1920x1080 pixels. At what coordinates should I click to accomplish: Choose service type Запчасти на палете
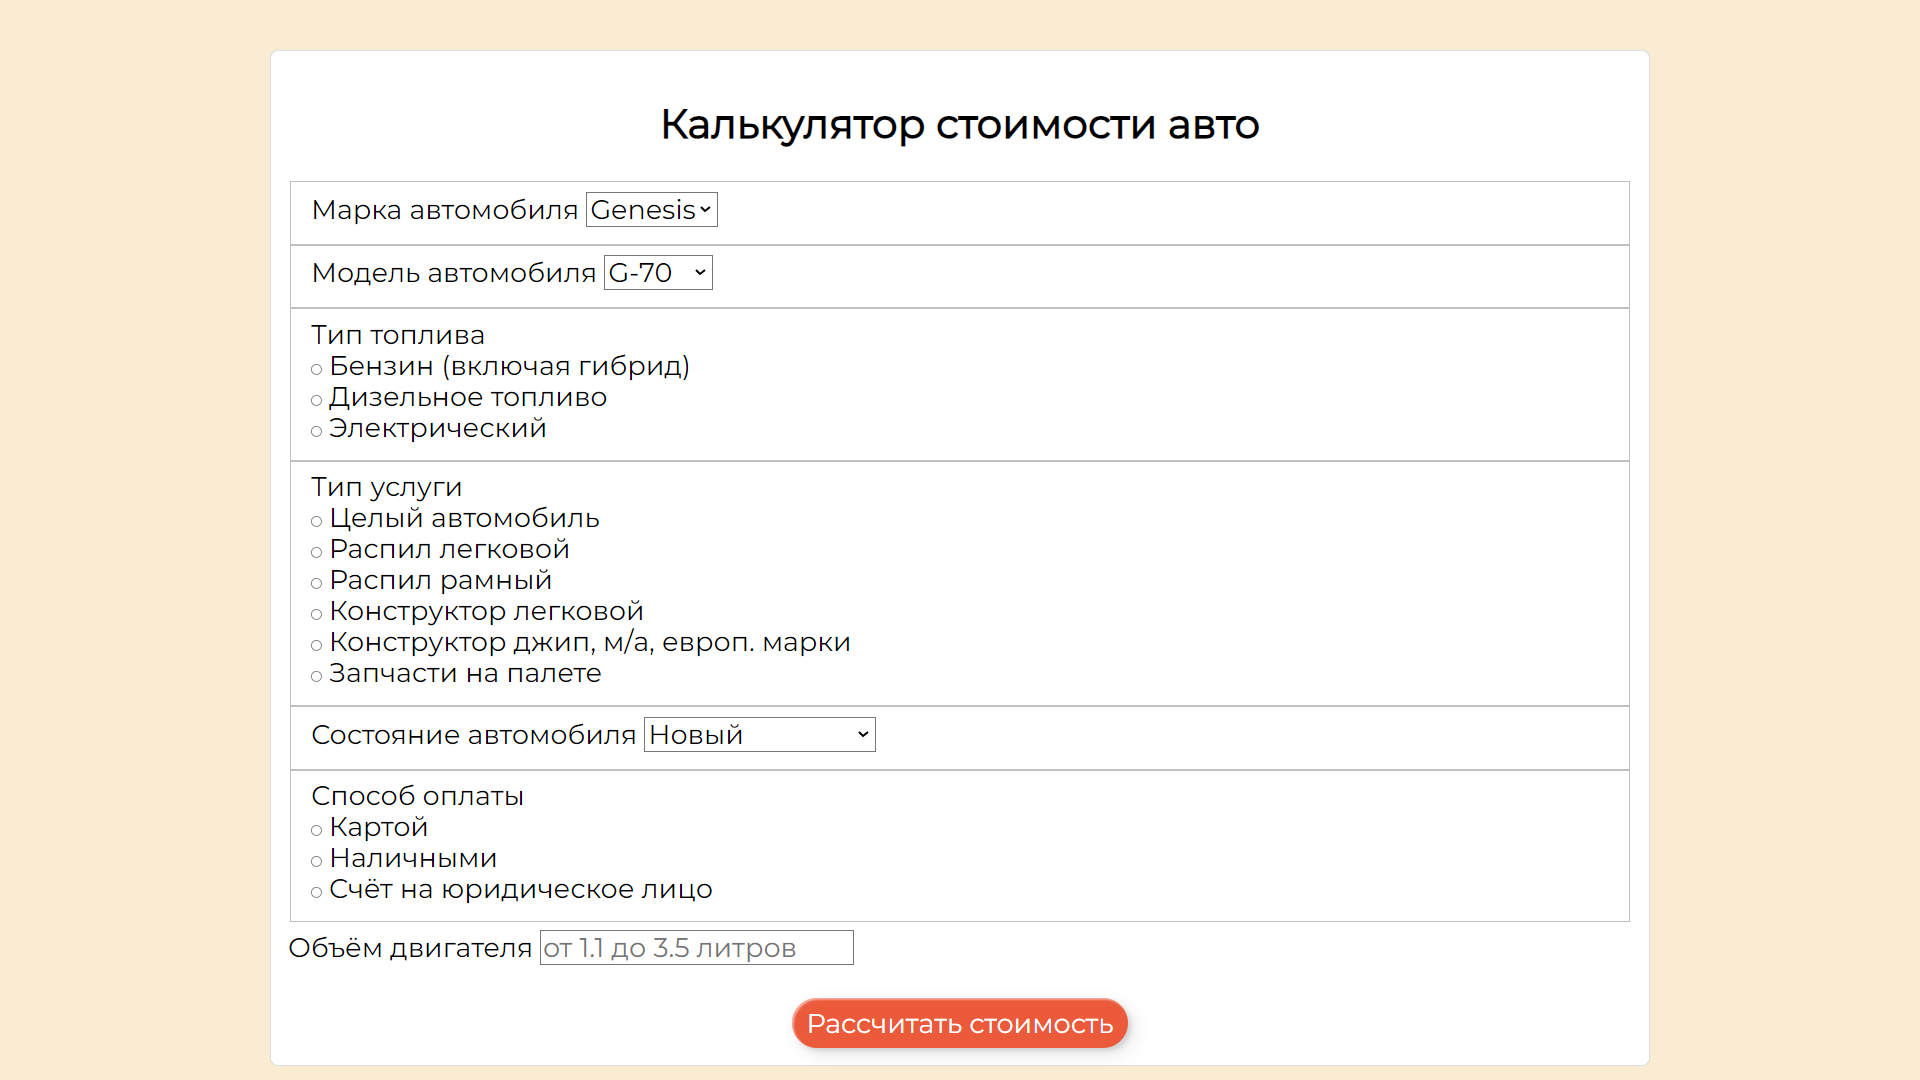[x=317, y=676]
